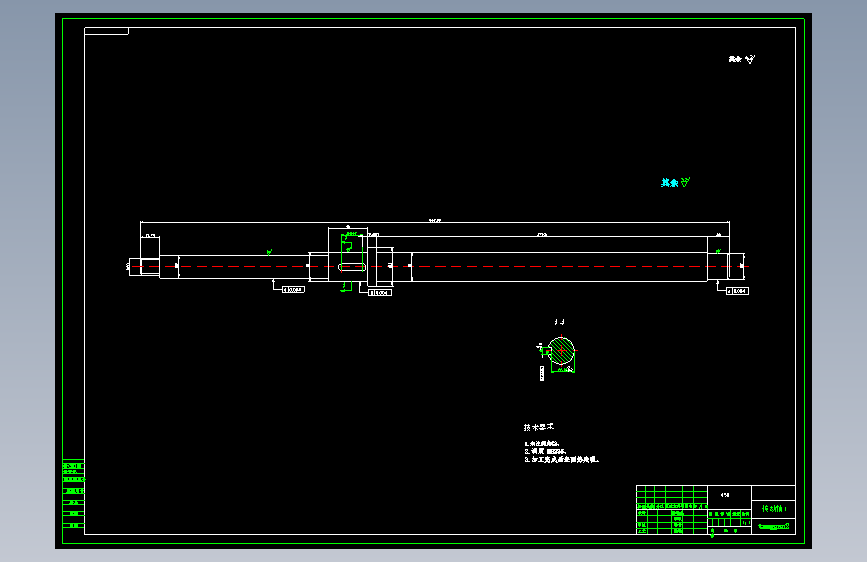Select the keyway slot on the shaft
This screenshot has height=562, width=867.
tap(352, 267)
